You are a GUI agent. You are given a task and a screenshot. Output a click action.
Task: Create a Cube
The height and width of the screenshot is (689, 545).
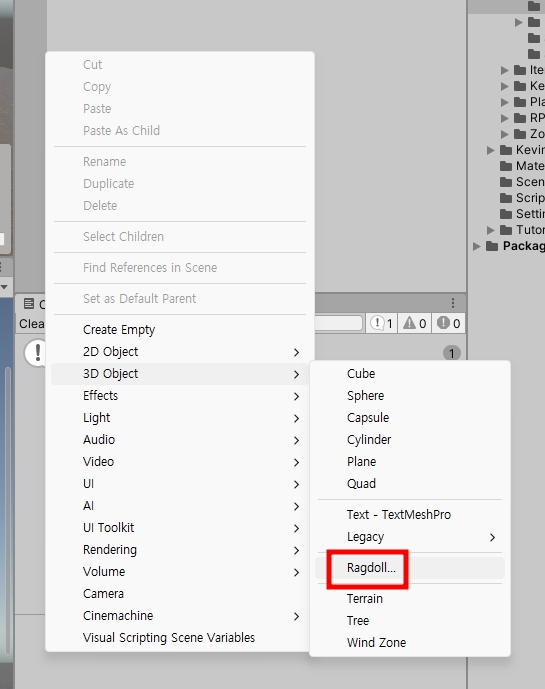tap(410, 374)
